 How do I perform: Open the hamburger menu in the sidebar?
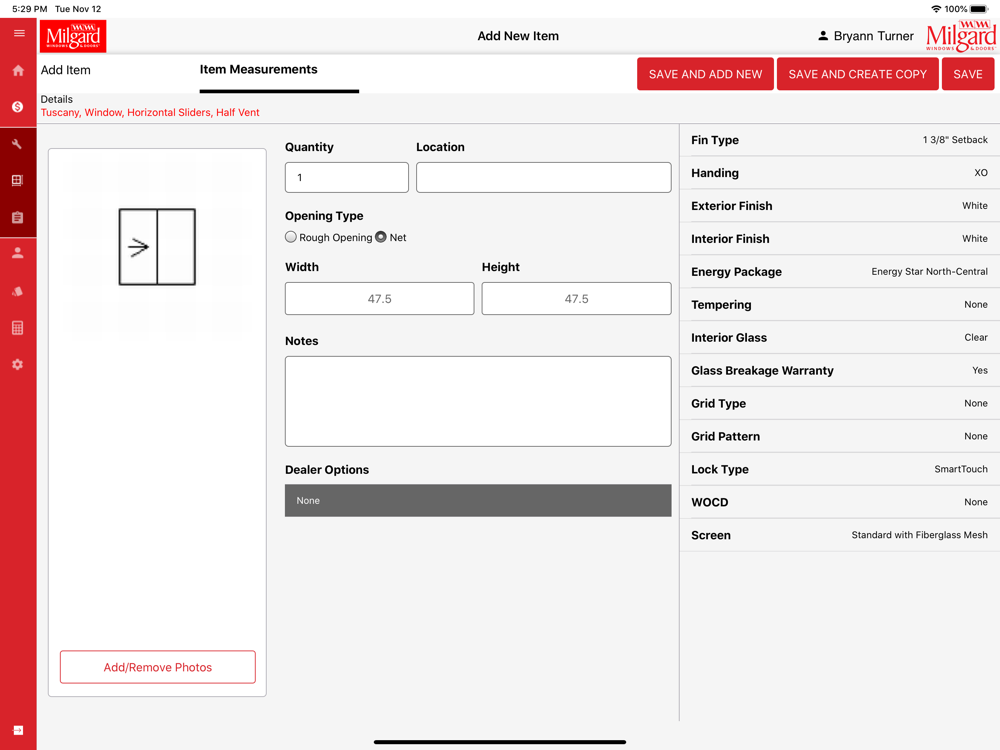[x=19, y=33]
